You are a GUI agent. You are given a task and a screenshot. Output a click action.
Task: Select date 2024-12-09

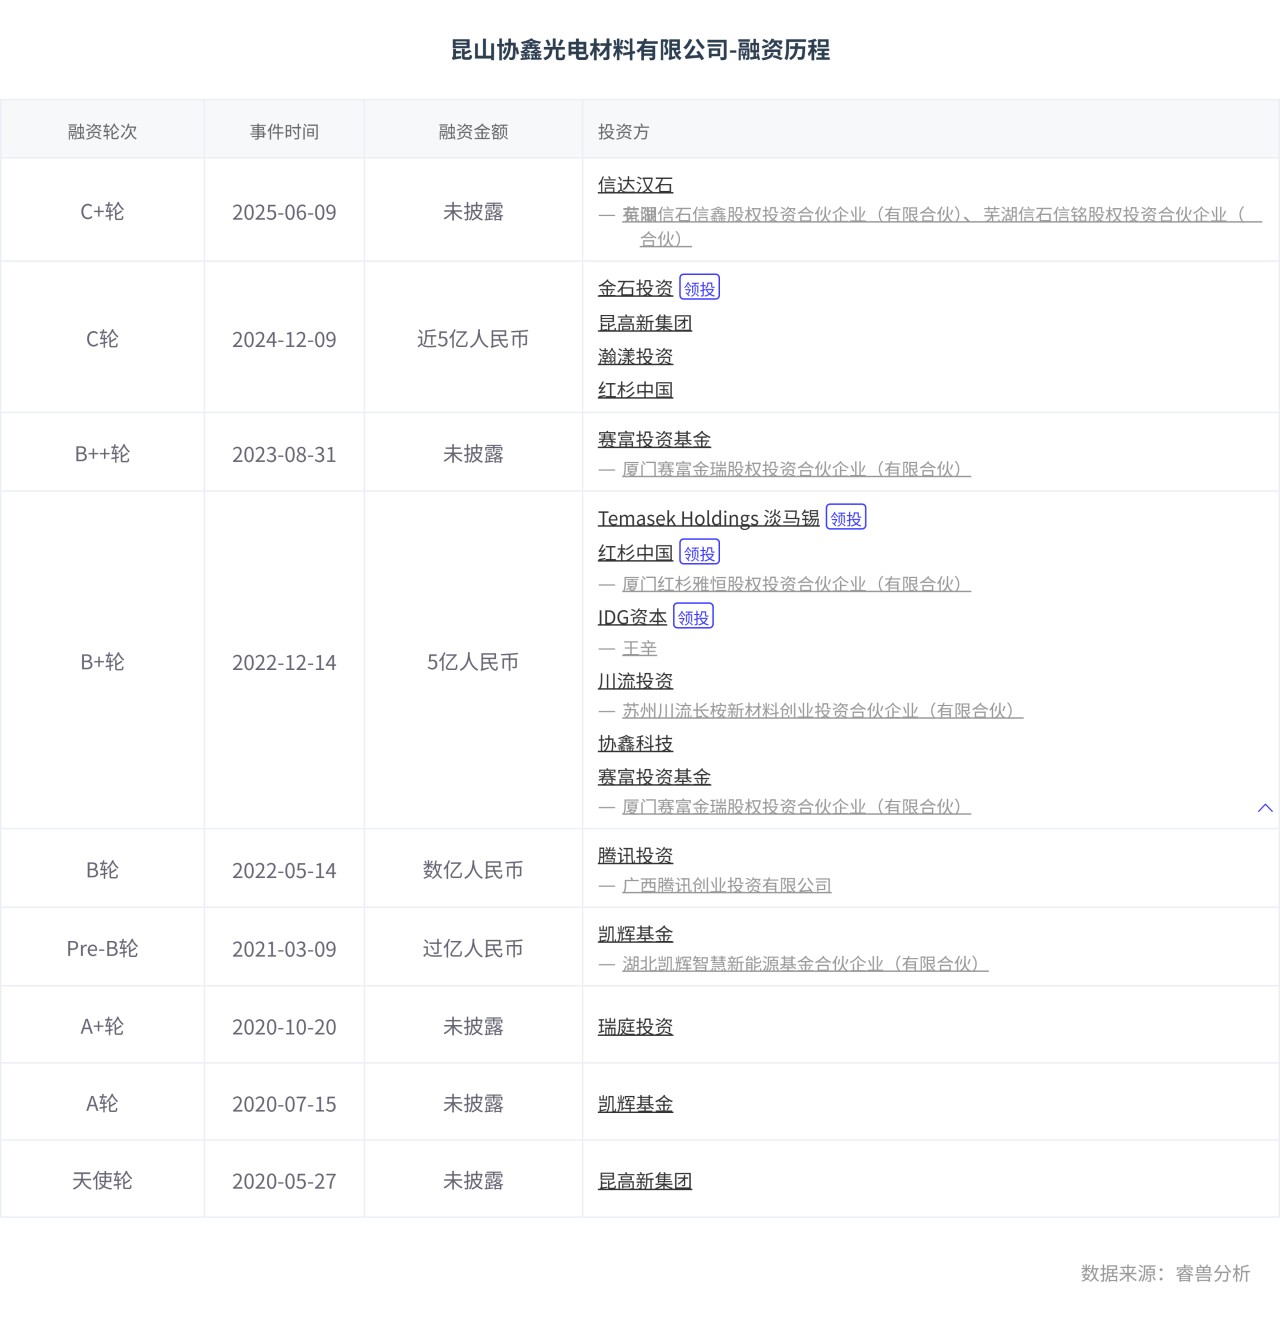[284, 339]
